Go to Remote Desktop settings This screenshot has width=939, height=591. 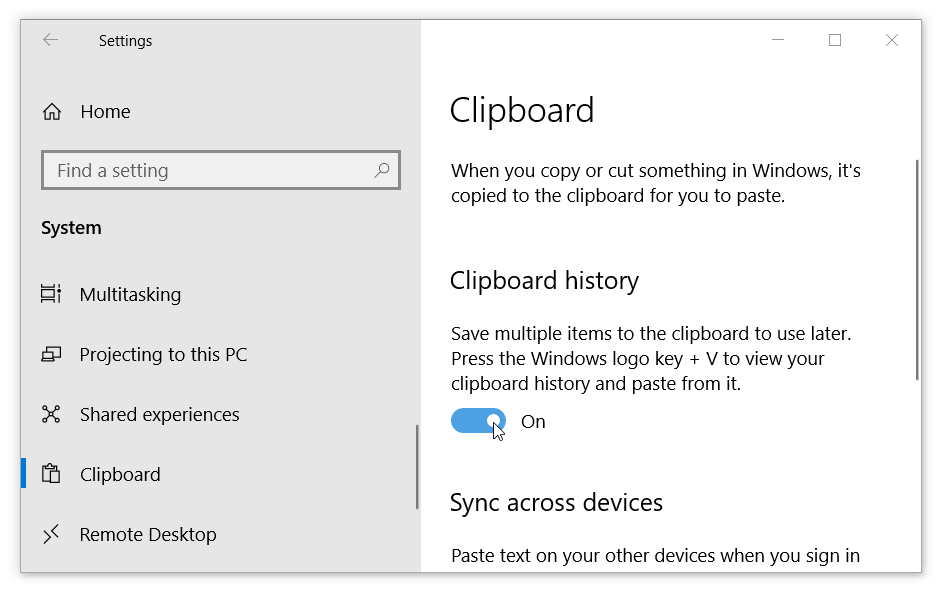point(147,534)
